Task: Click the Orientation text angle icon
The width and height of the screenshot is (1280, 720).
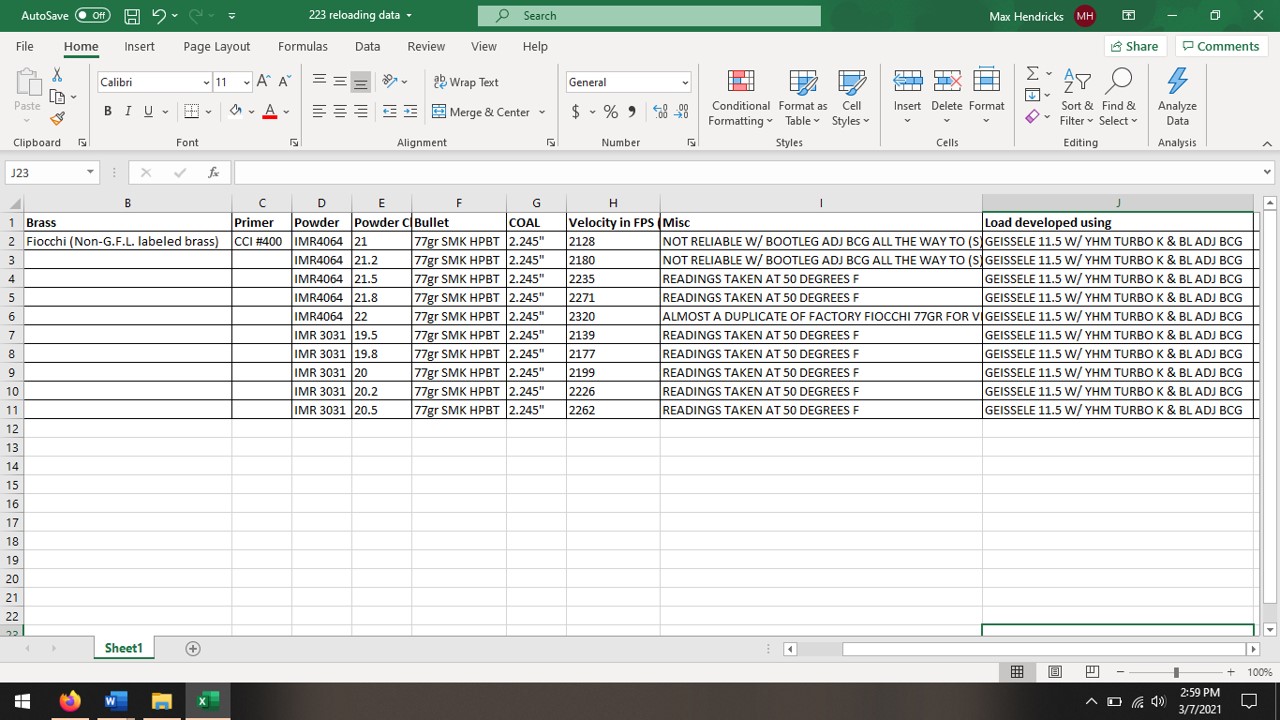Action: tap(390, 82)
